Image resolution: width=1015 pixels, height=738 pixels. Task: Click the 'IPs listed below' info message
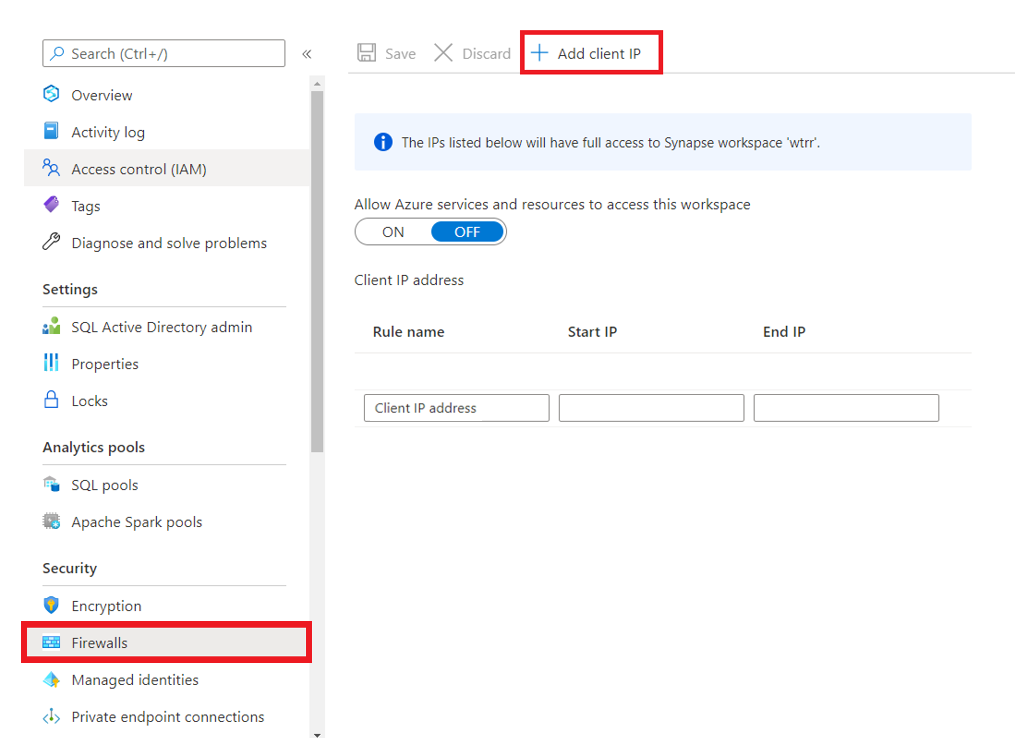(610, 142)
